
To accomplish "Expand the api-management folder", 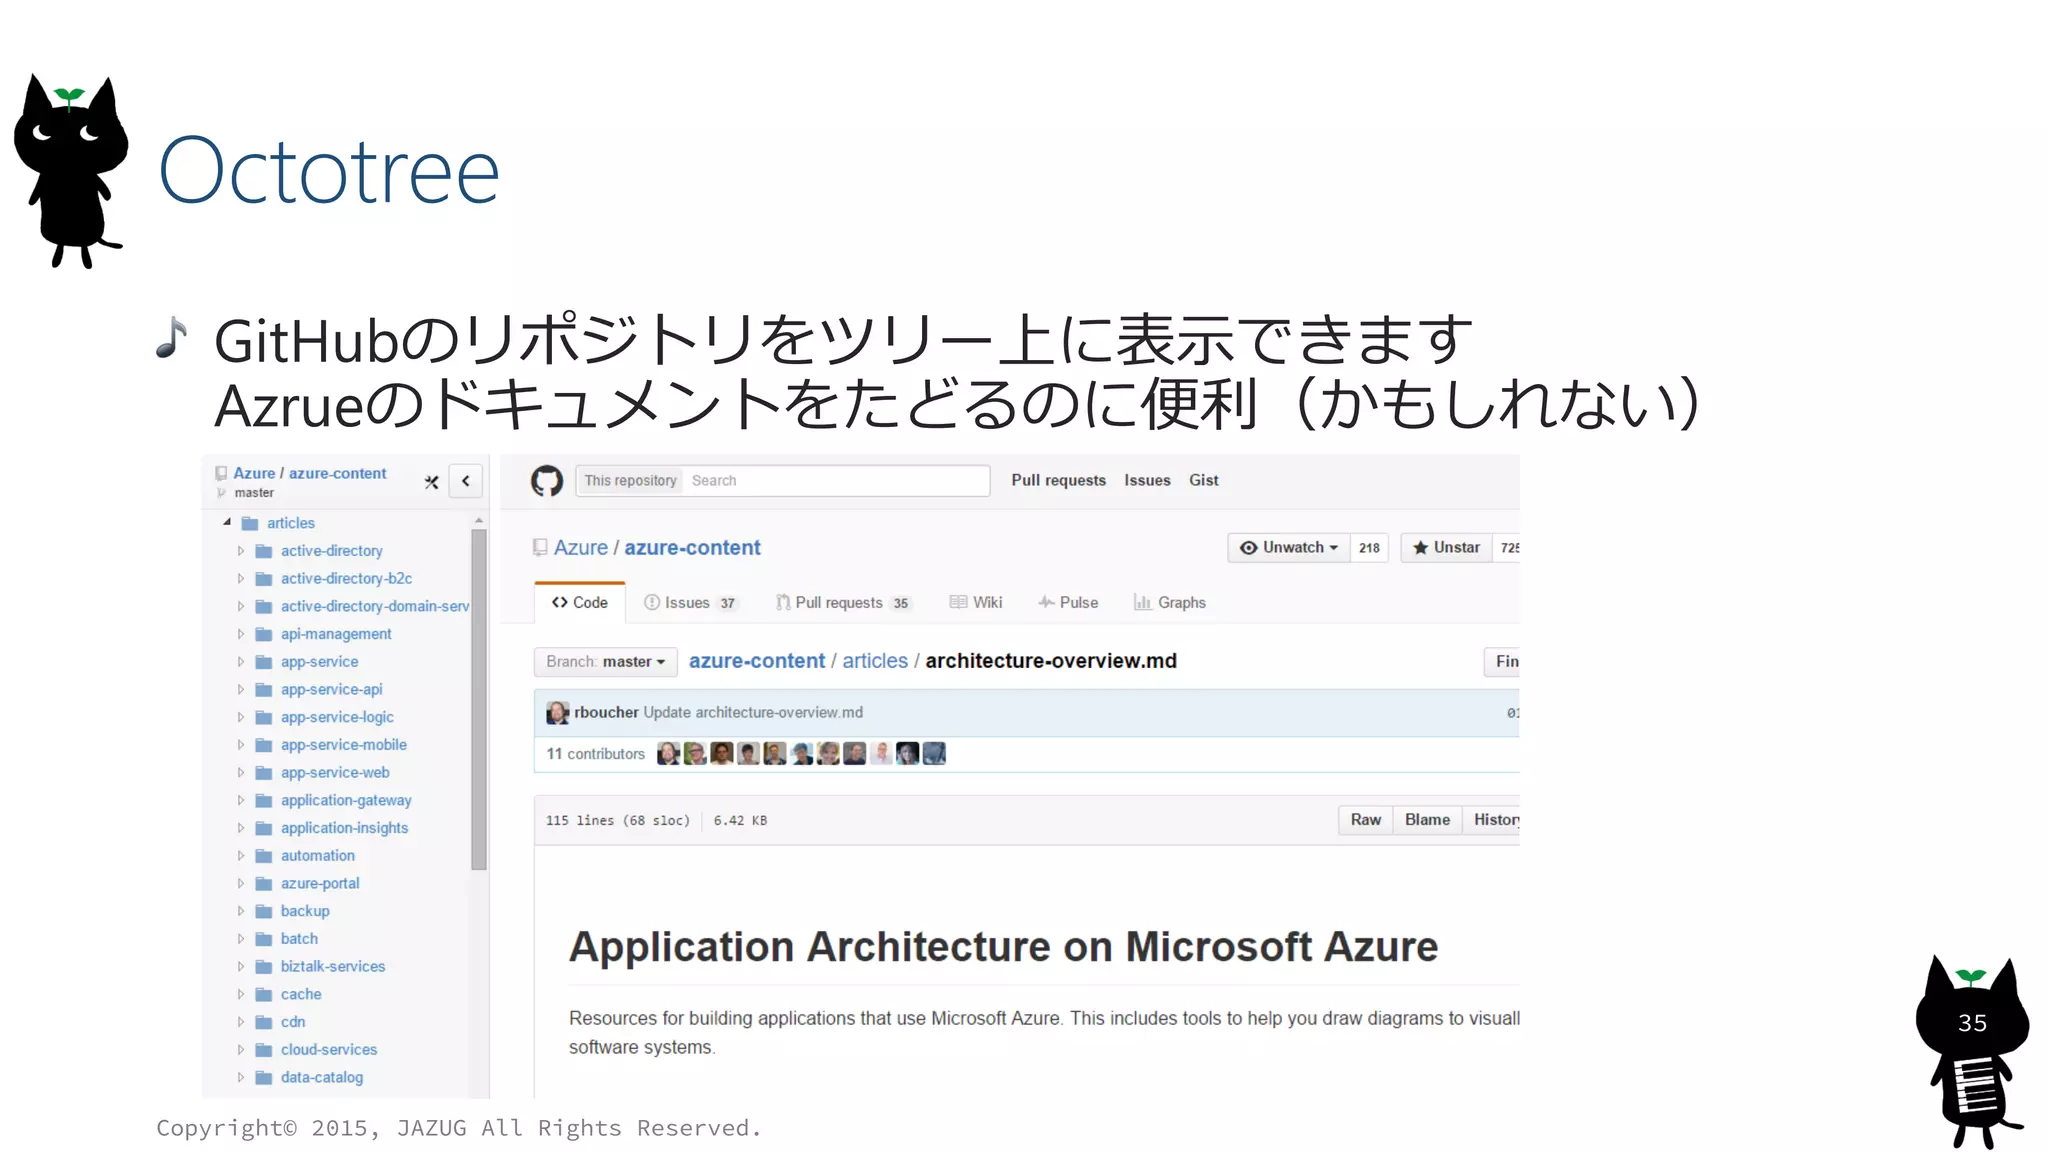I will pyautogui.click(x=241, y=635).
